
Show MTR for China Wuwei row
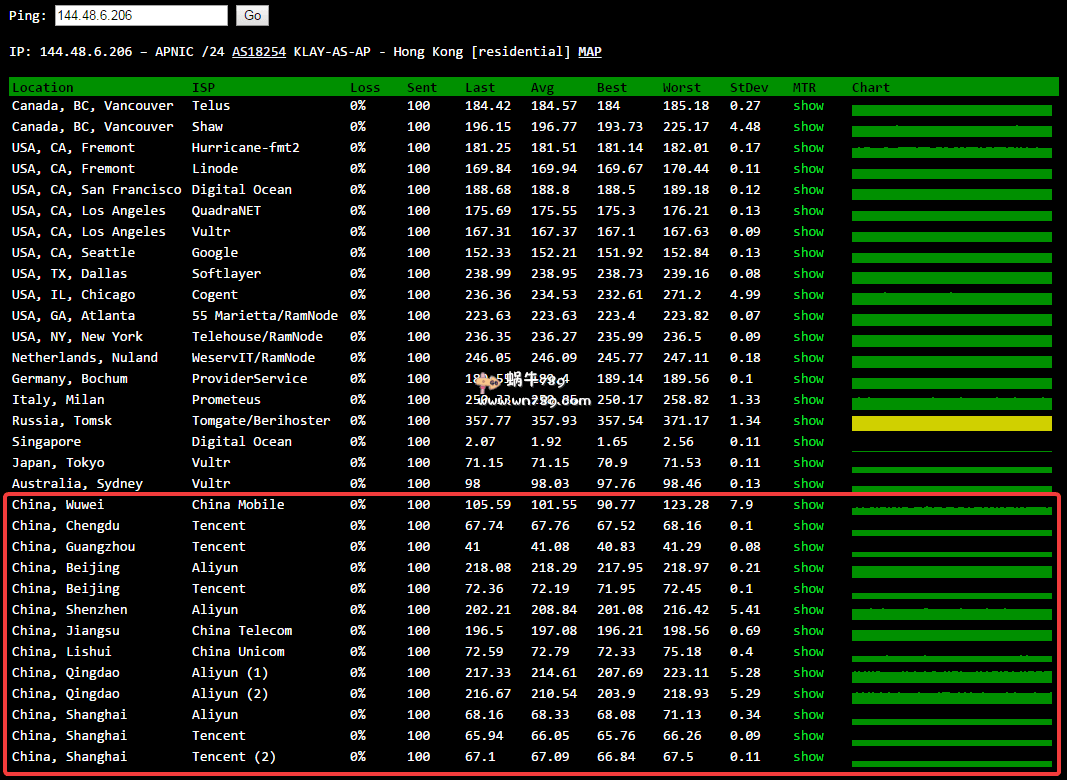(808, 505)
